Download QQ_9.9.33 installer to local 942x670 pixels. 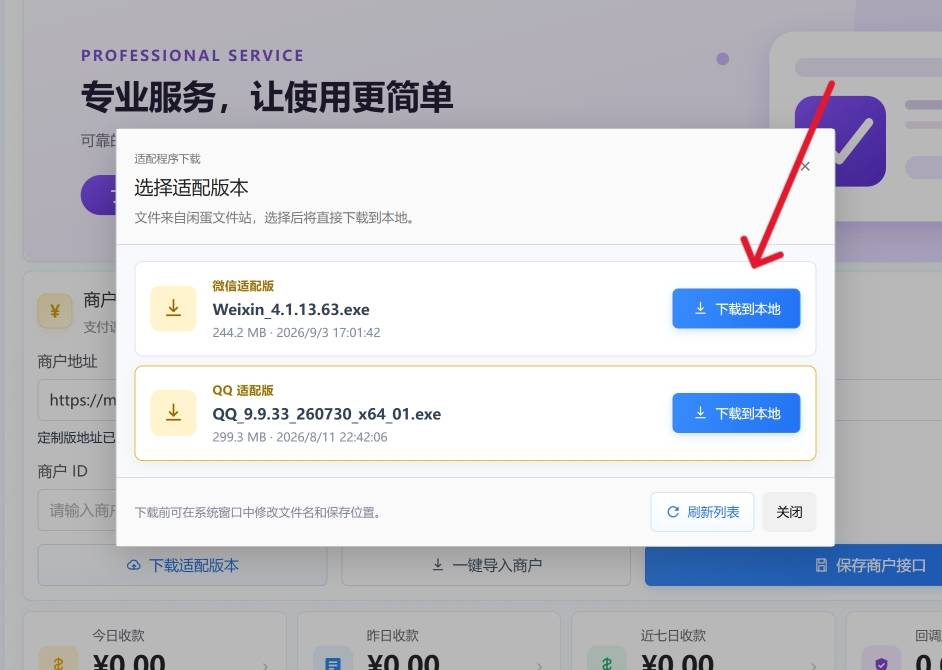click(736, 413)
